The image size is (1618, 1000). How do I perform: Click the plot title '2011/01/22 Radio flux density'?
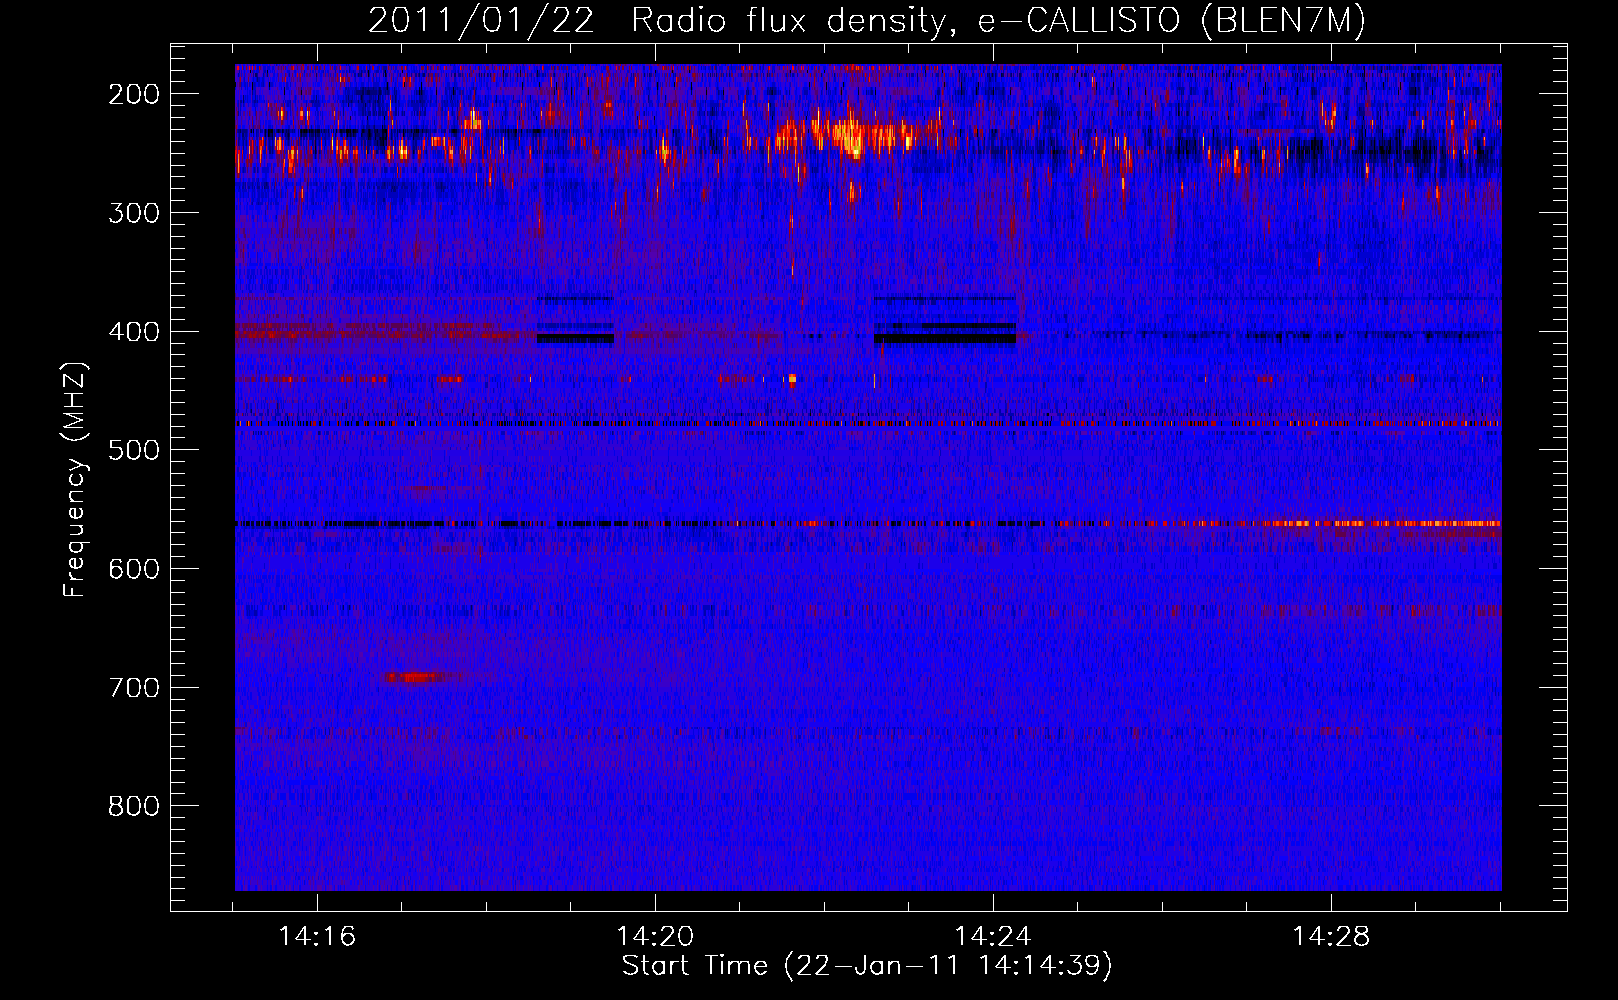pos(867,21)
